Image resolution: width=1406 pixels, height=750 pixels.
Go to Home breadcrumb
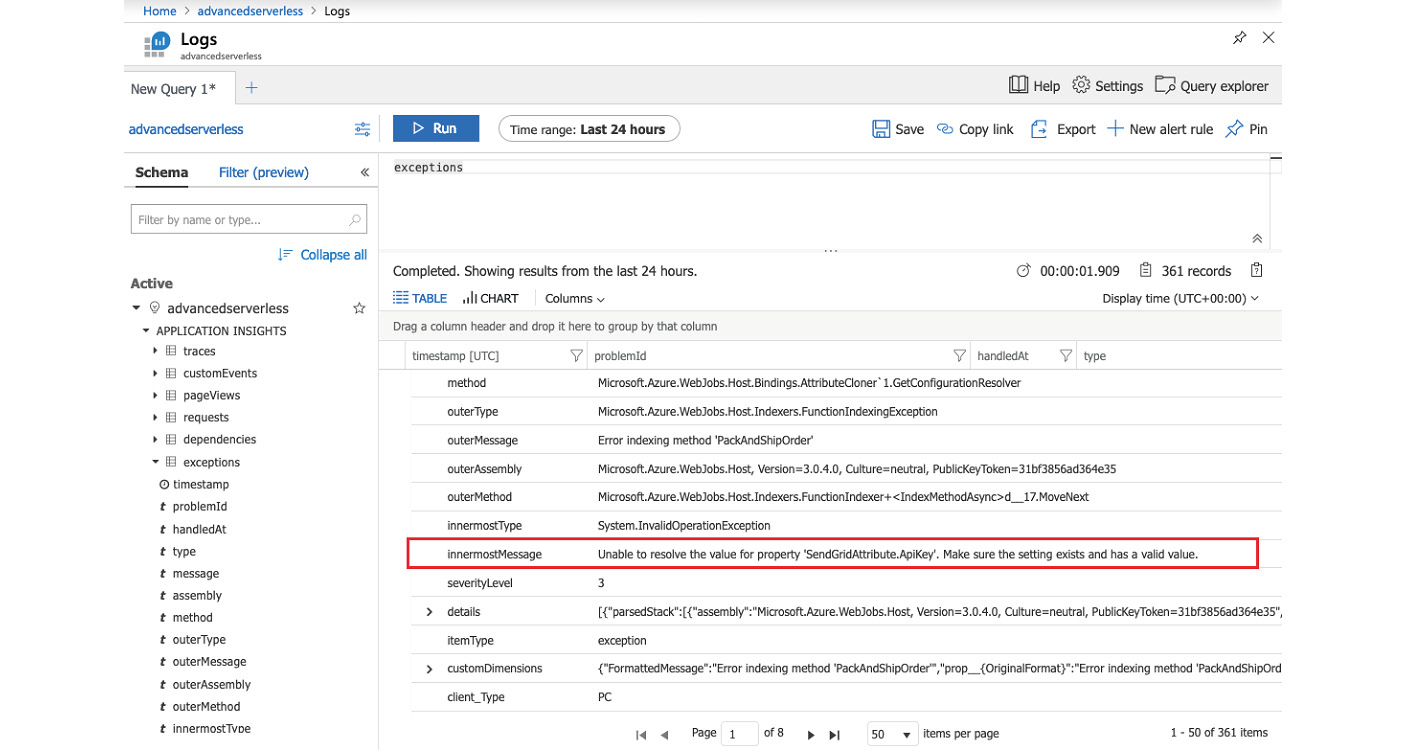160,11
